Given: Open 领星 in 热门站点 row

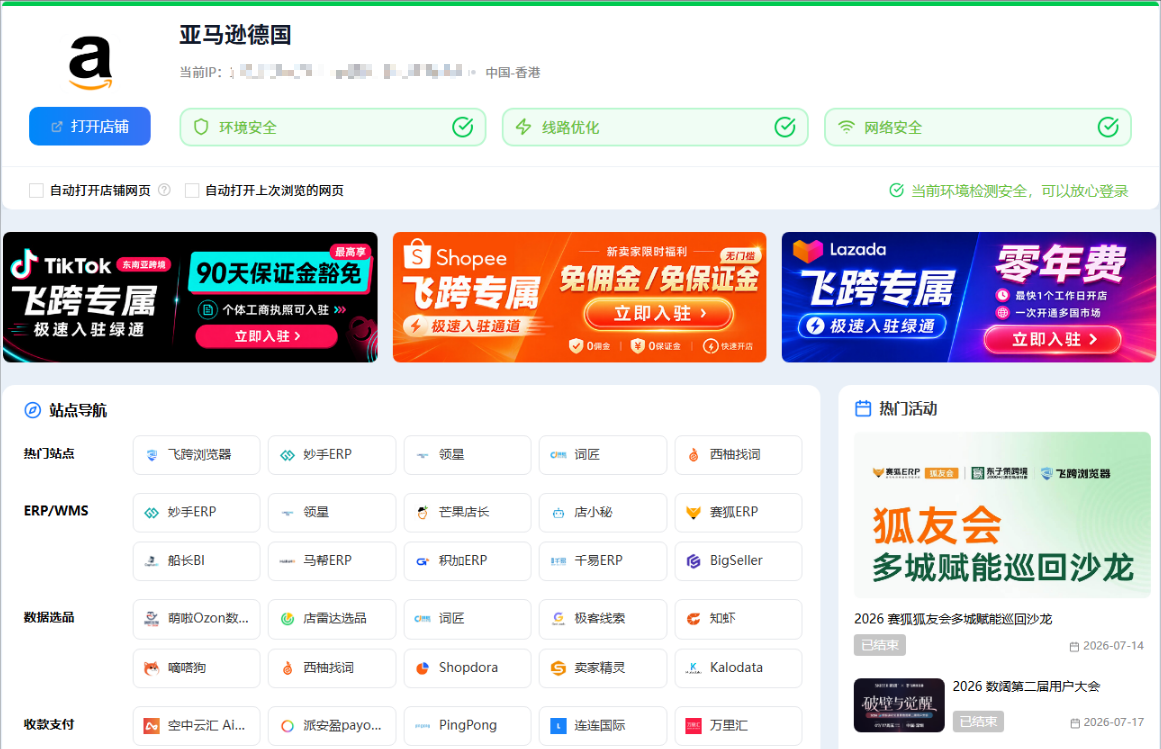Looking at the screenshot, I should (x=467, y=454).
